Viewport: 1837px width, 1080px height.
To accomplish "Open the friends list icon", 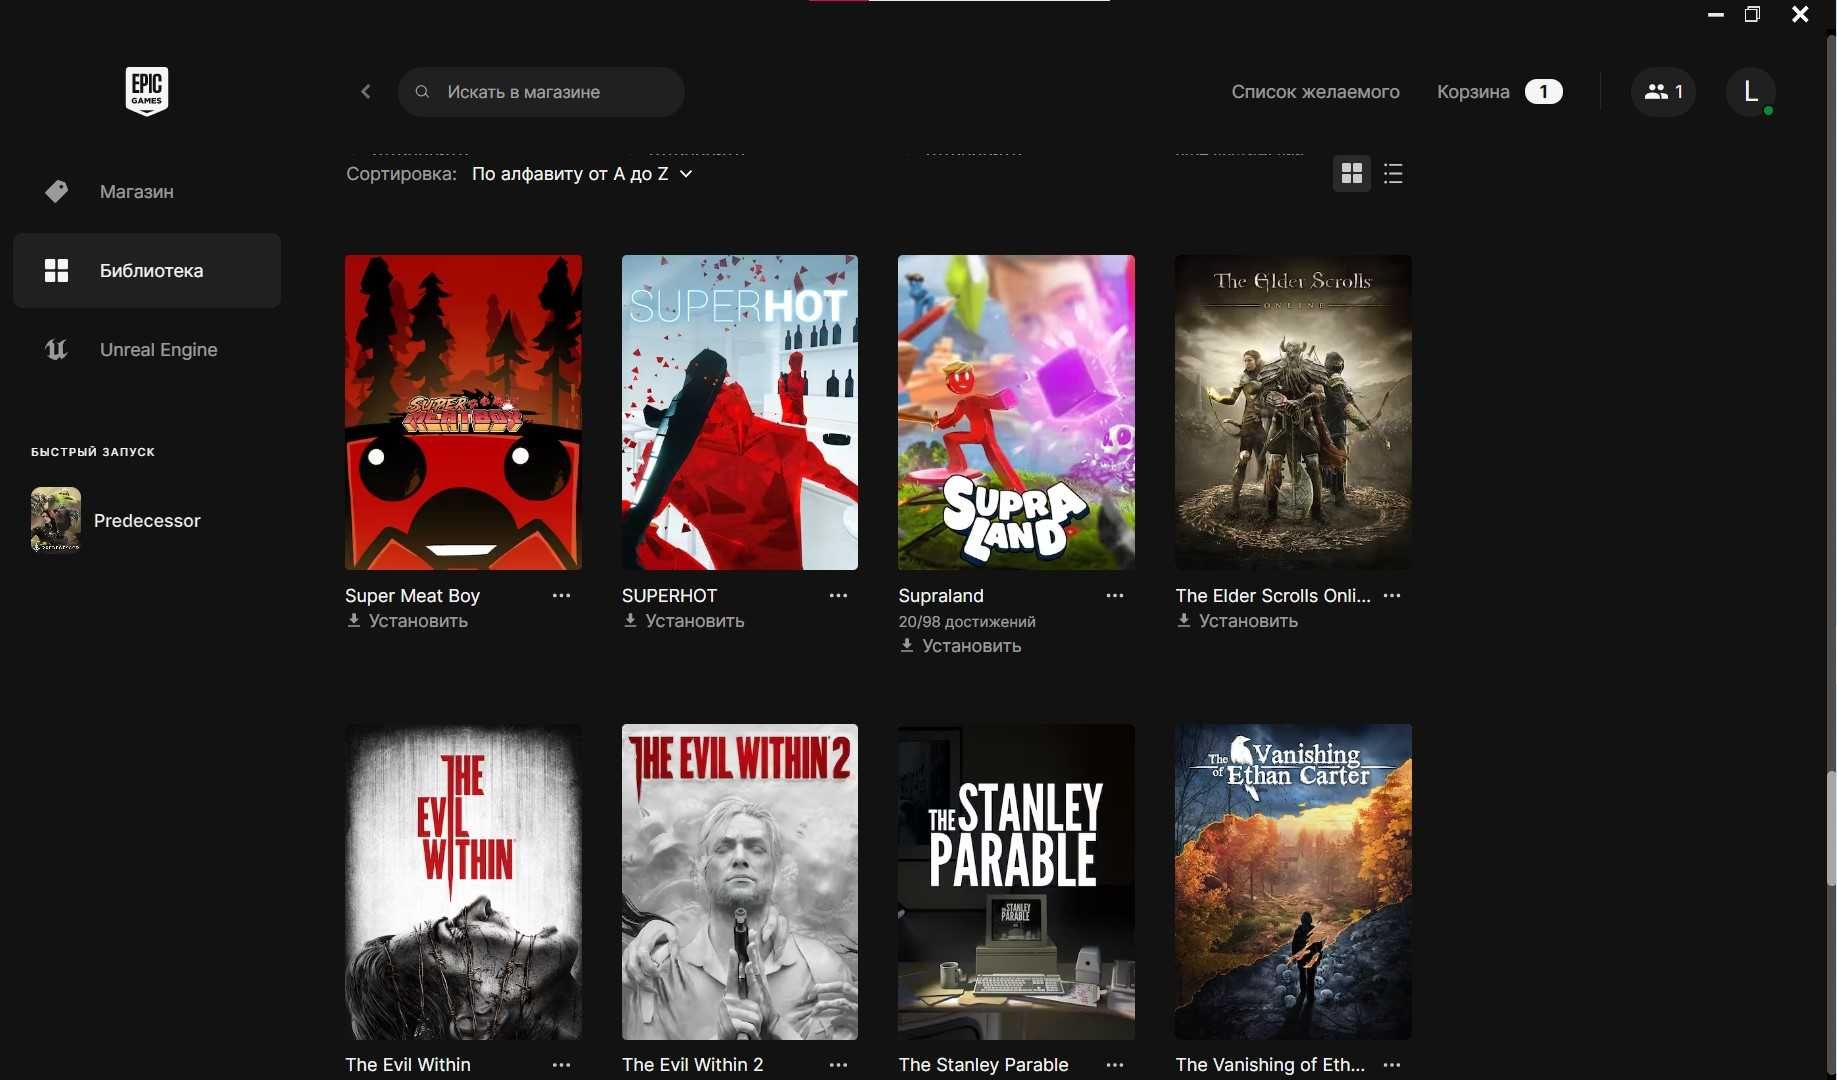I will (x=1663, y=92).
